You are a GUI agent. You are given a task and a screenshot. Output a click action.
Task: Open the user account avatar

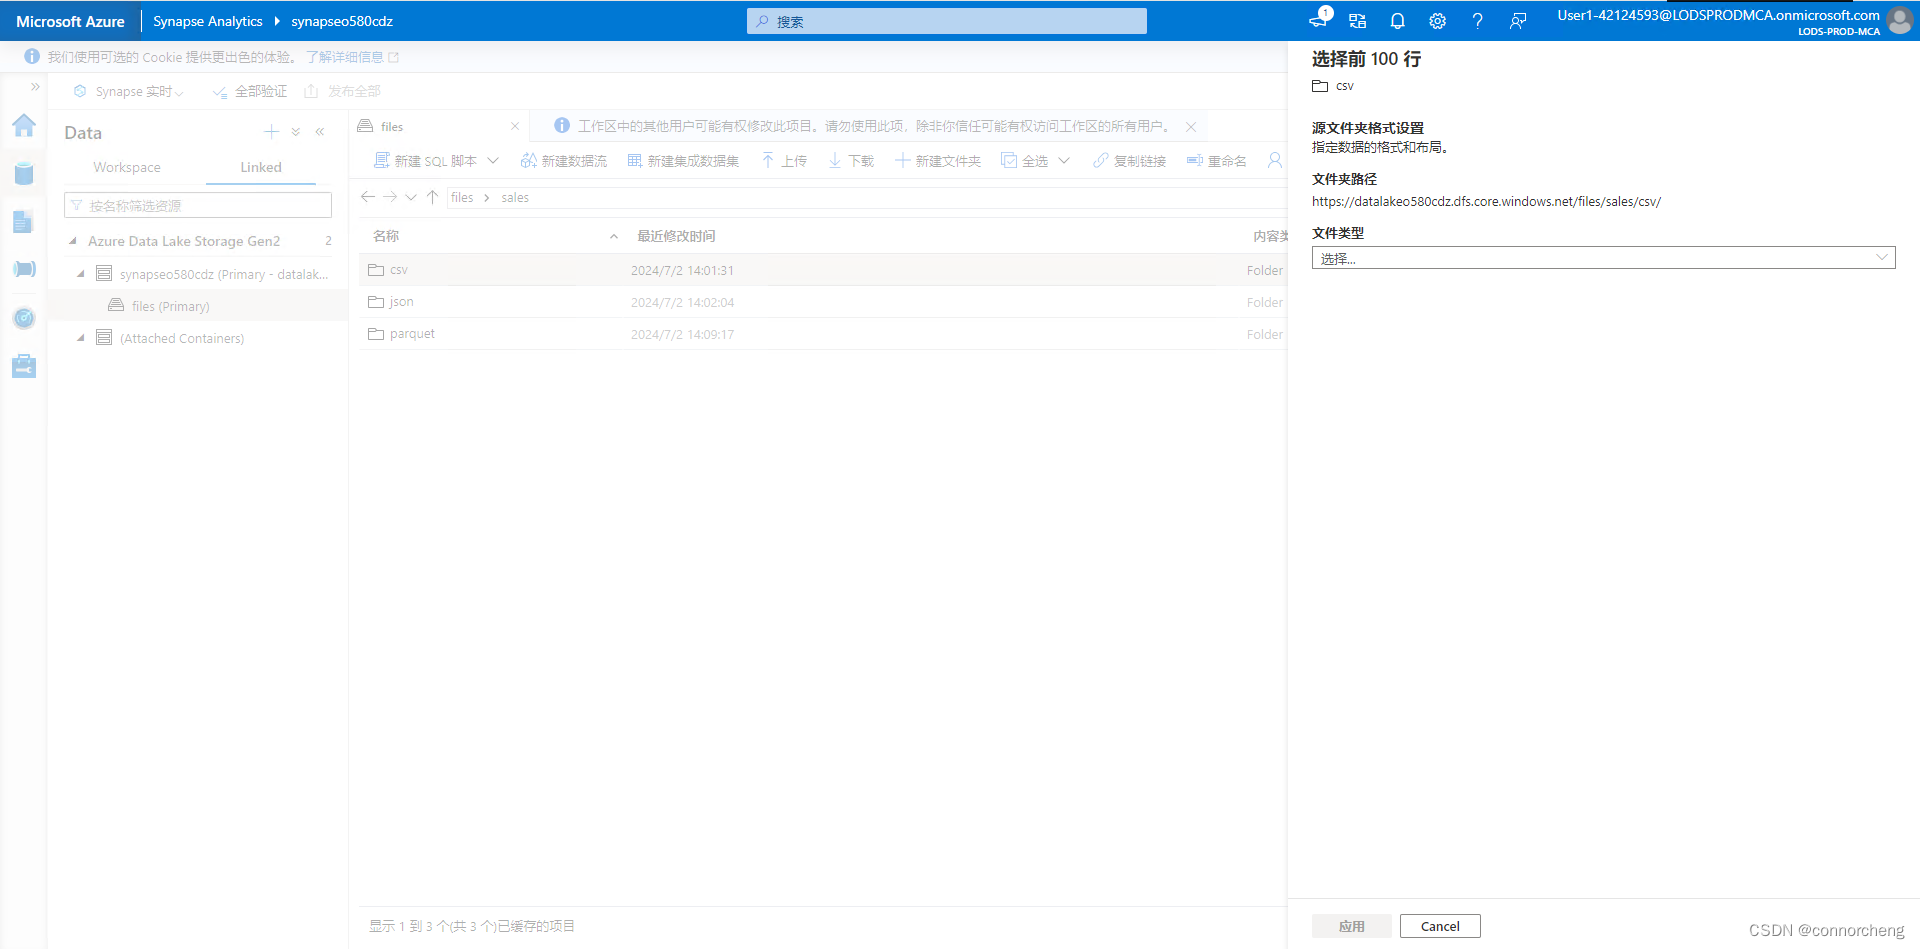[1899, 20]
